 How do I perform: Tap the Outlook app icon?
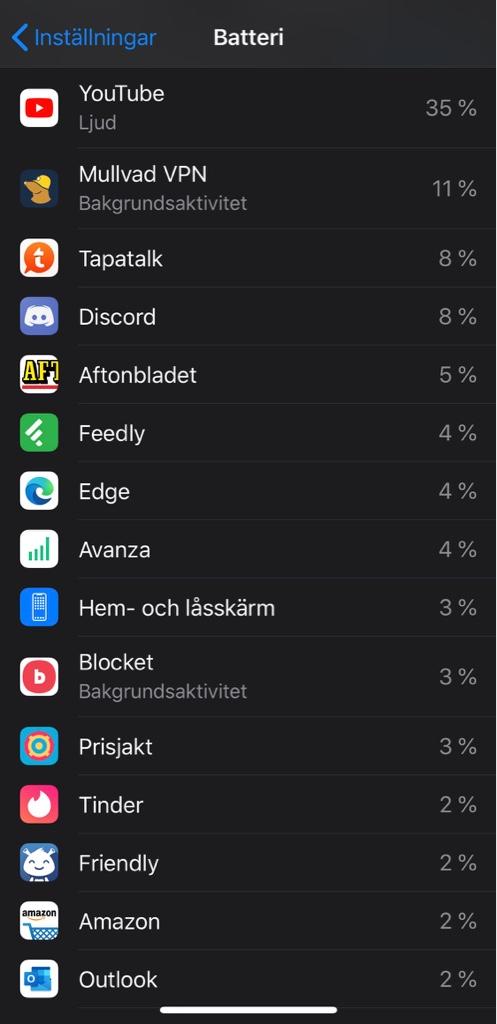(39, 979)
